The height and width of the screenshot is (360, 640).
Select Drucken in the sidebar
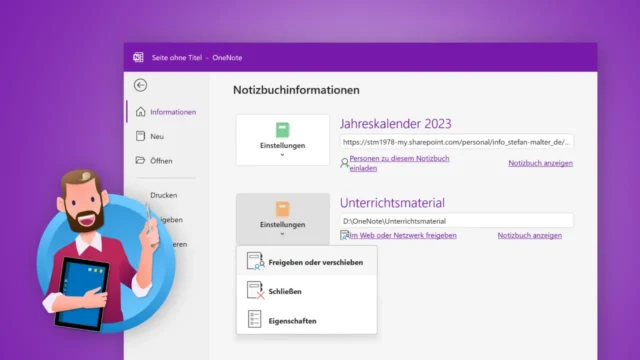164,195
